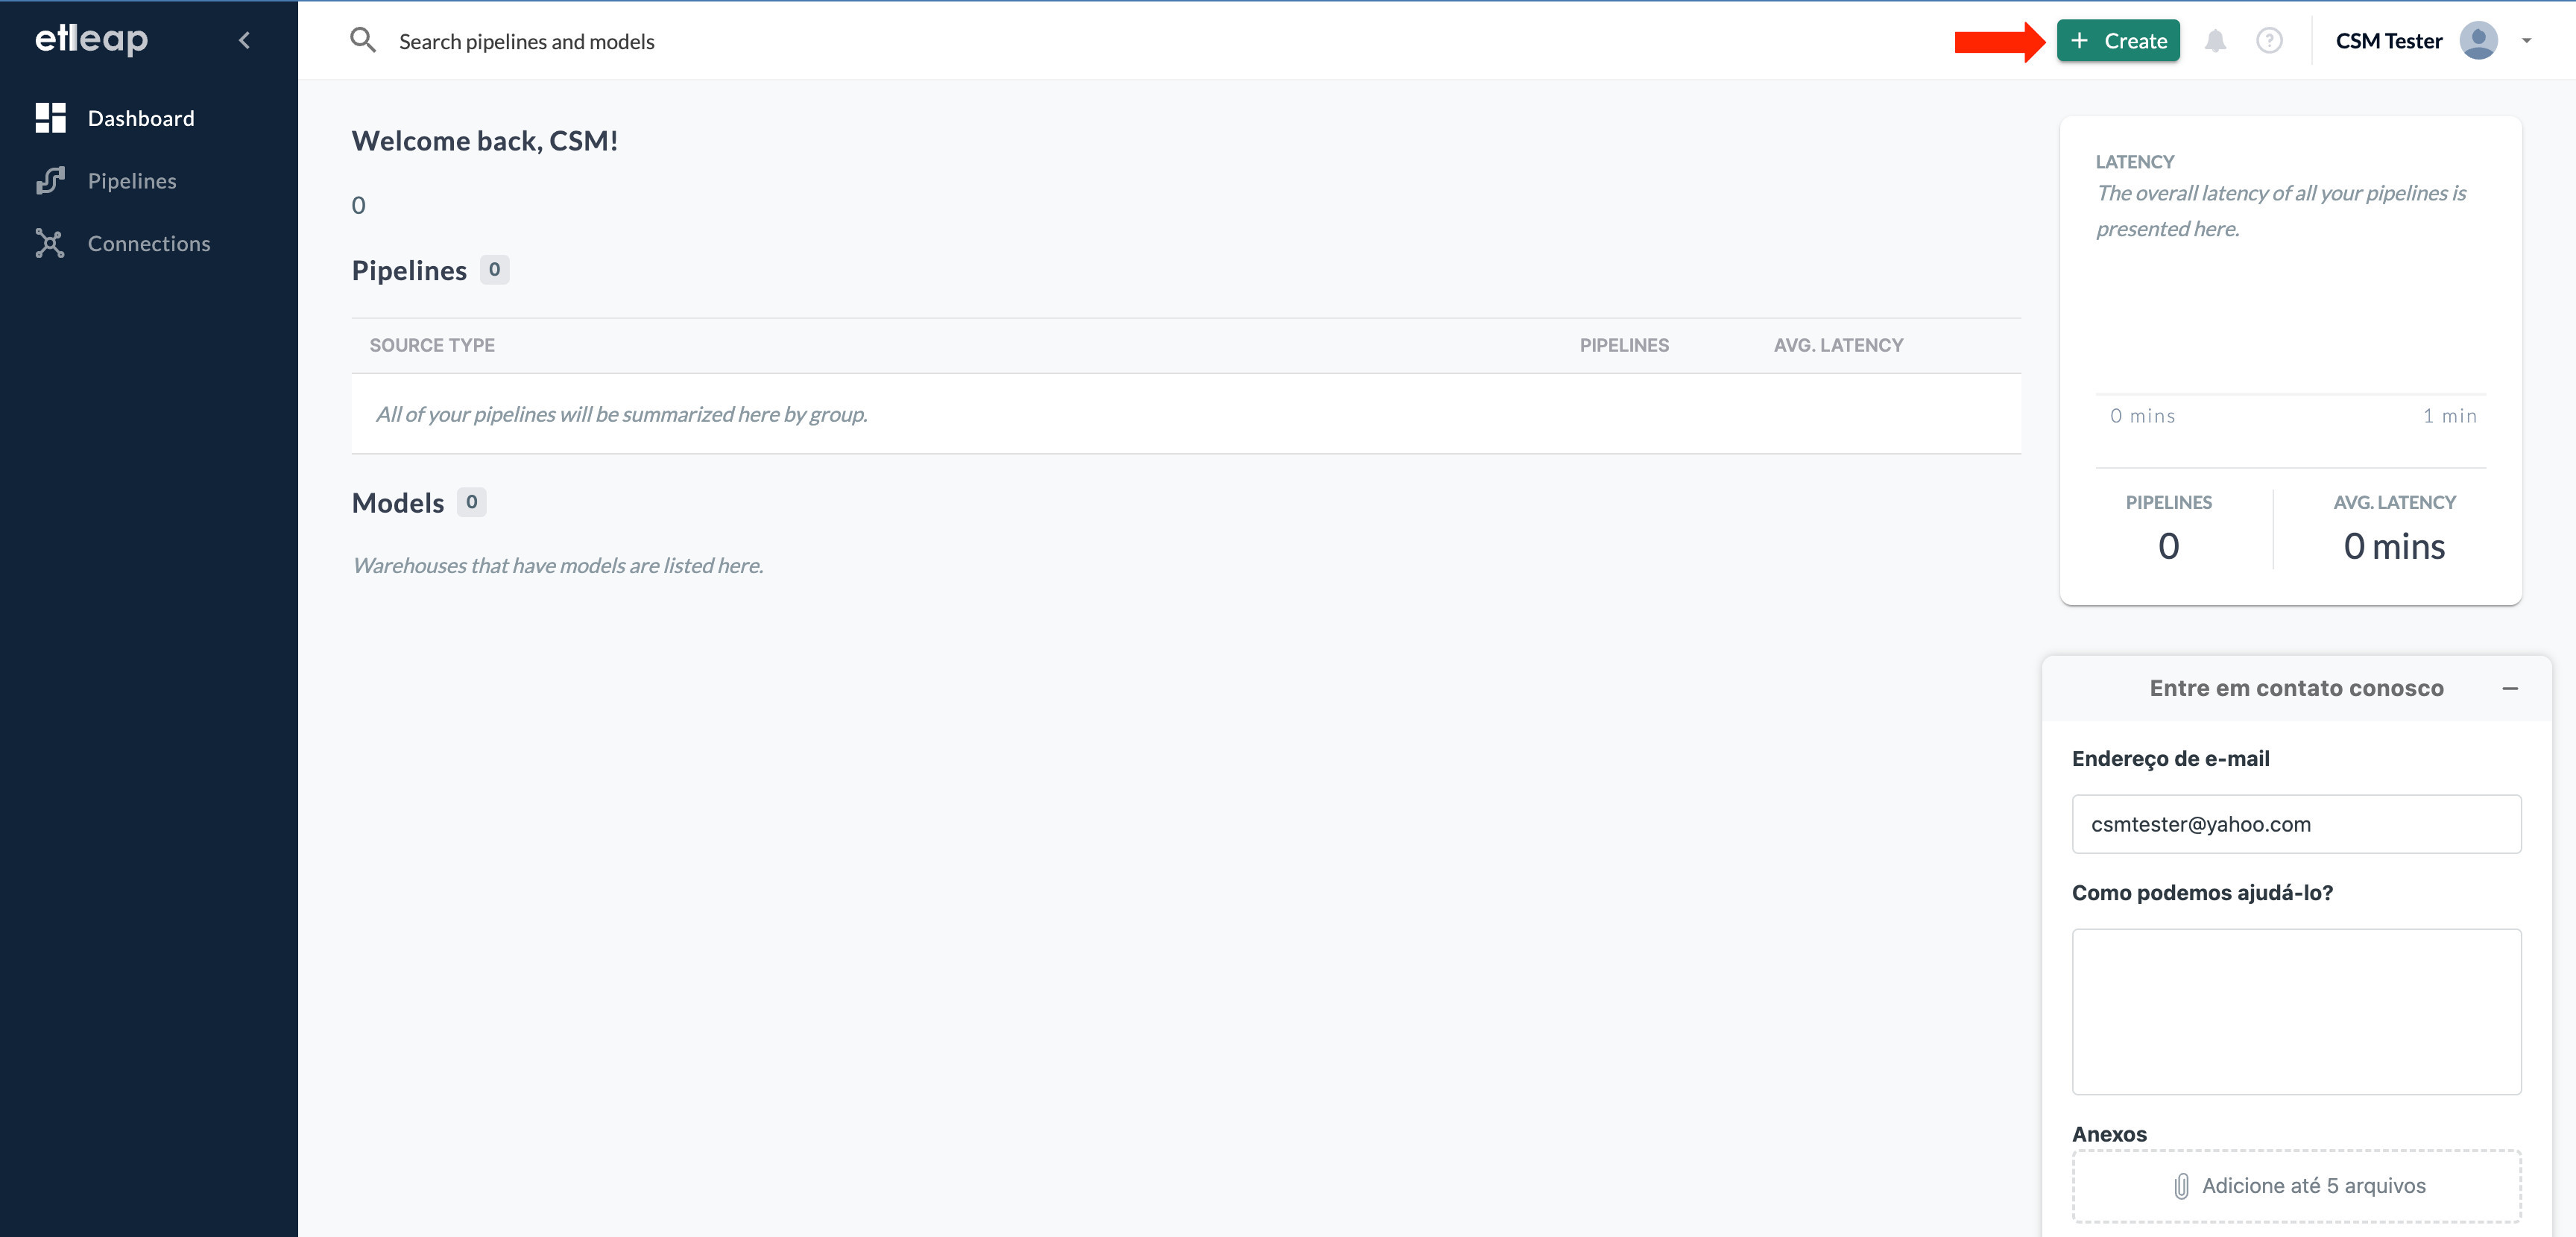Click the search magnifier icon

point(362,40)
